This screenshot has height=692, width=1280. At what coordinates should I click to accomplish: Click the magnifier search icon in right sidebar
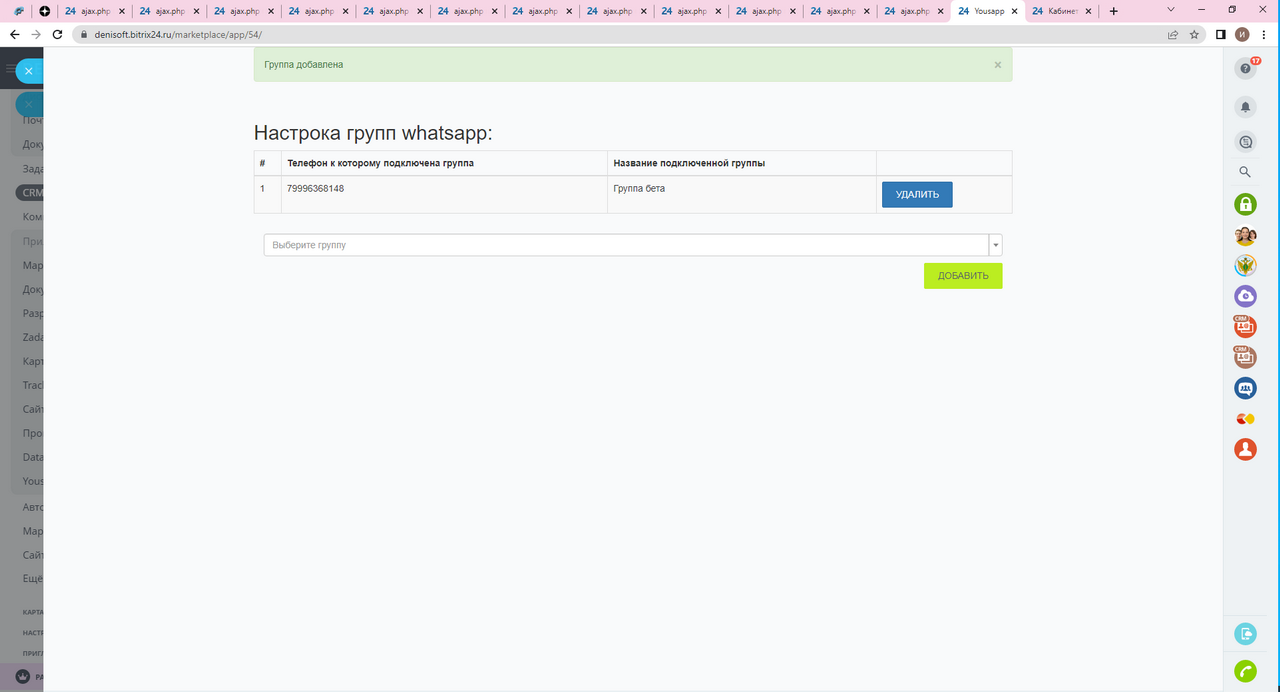[1245, 172]
